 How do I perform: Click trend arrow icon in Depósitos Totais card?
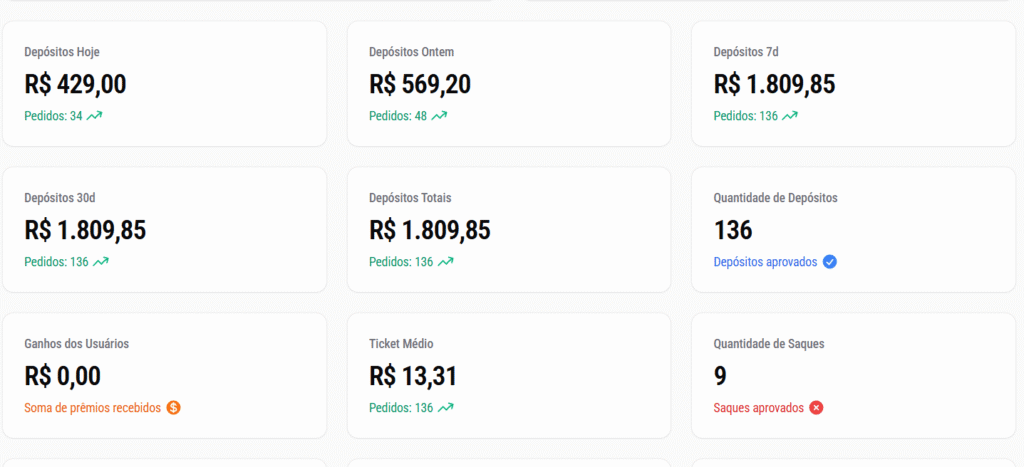(446, 262)
